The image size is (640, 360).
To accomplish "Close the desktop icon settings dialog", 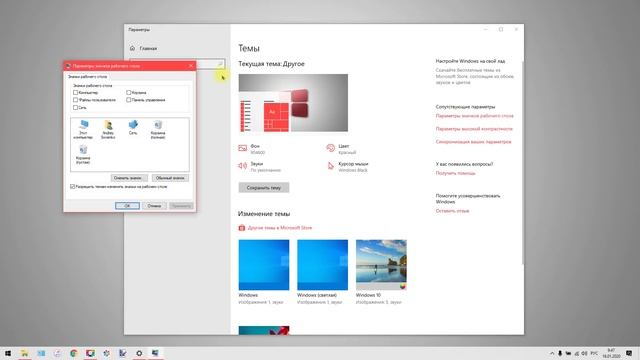I will pos(191,66).
